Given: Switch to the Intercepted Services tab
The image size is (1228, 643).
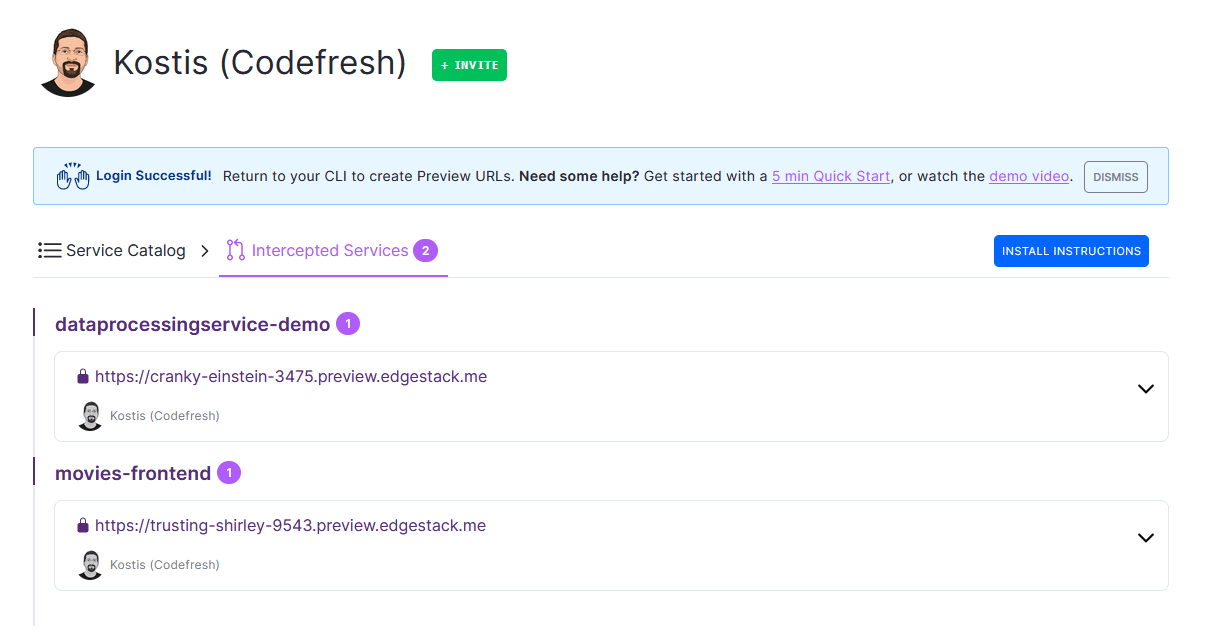Looking at the screenshot, I should click(x=330, y=251).
